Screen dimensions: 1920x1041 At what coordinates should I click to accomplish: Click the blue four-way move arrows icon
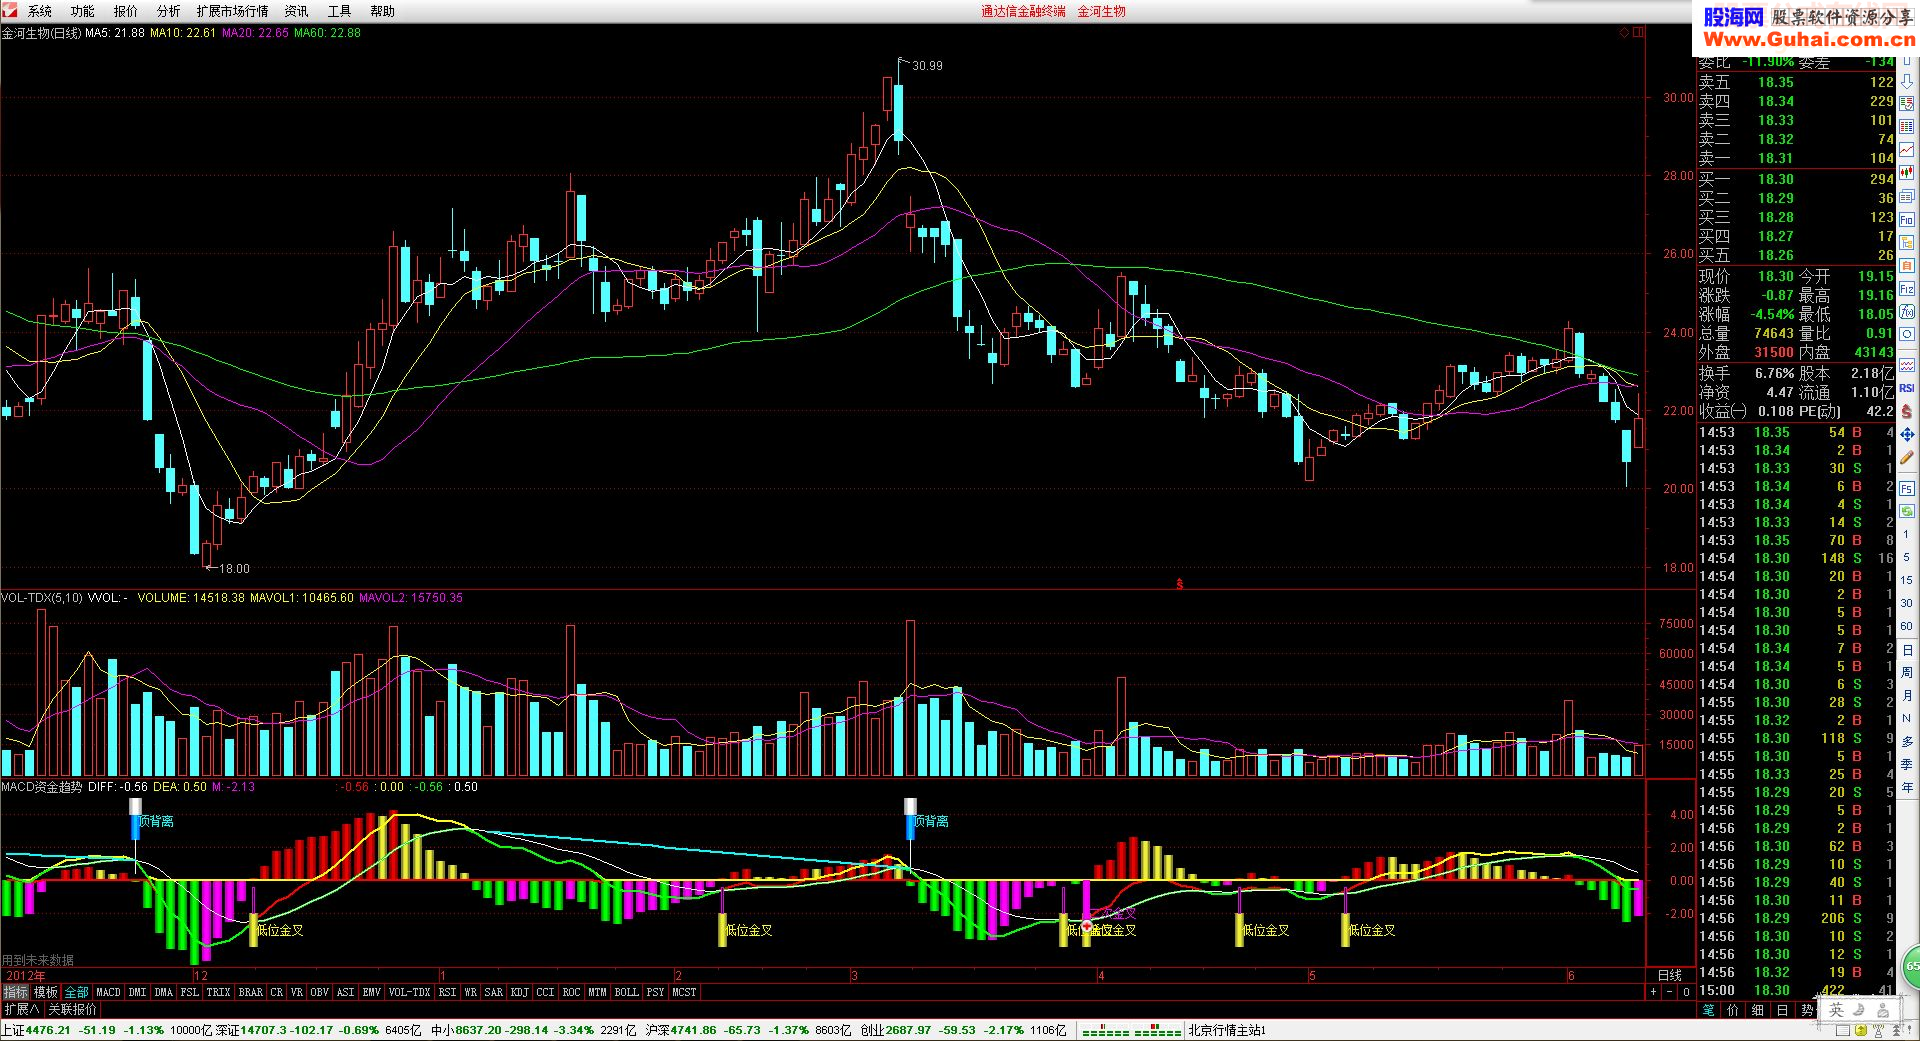(1907, 434)
